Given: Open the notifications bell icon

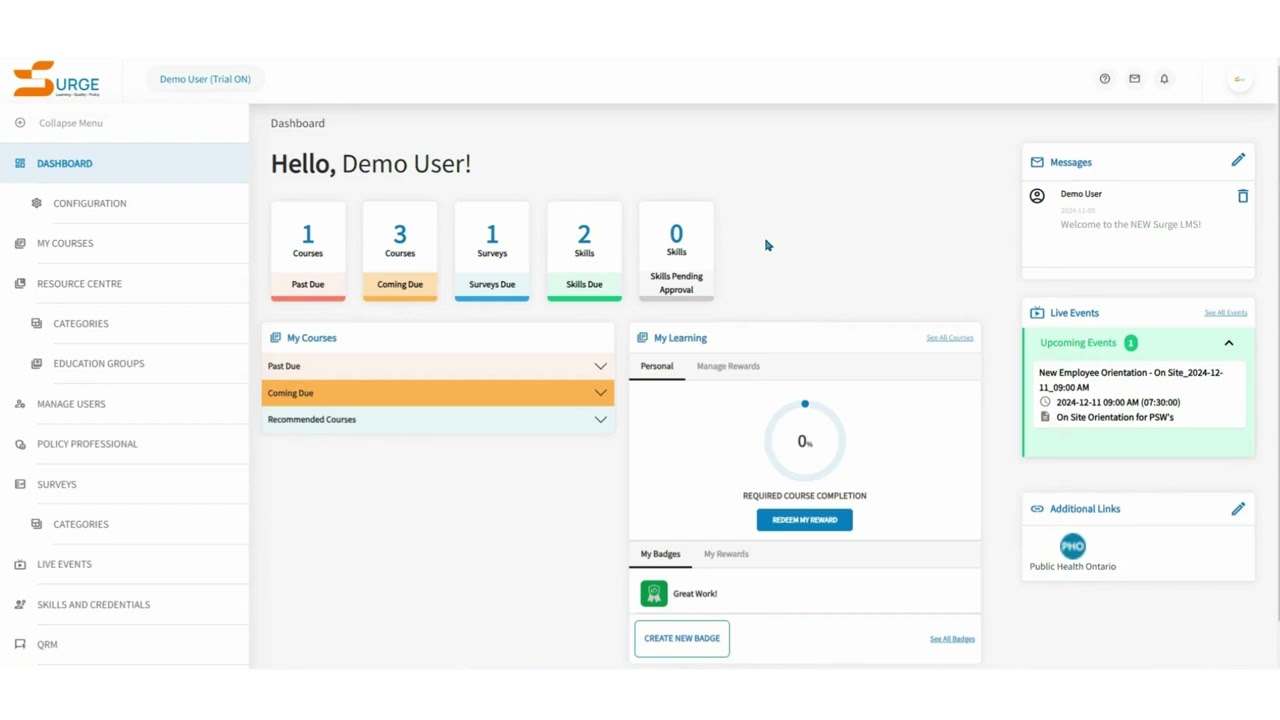Looking at the screenshot, I should click(1164, 79).
